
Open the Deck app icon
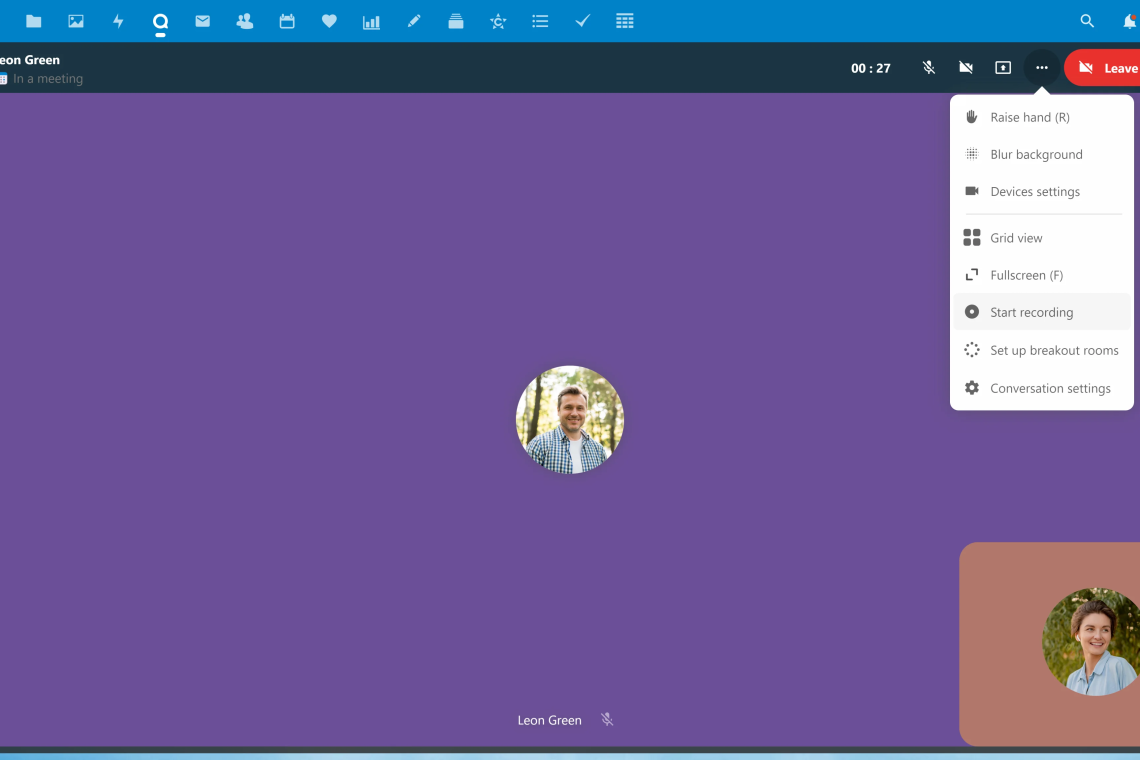[456, 21]
